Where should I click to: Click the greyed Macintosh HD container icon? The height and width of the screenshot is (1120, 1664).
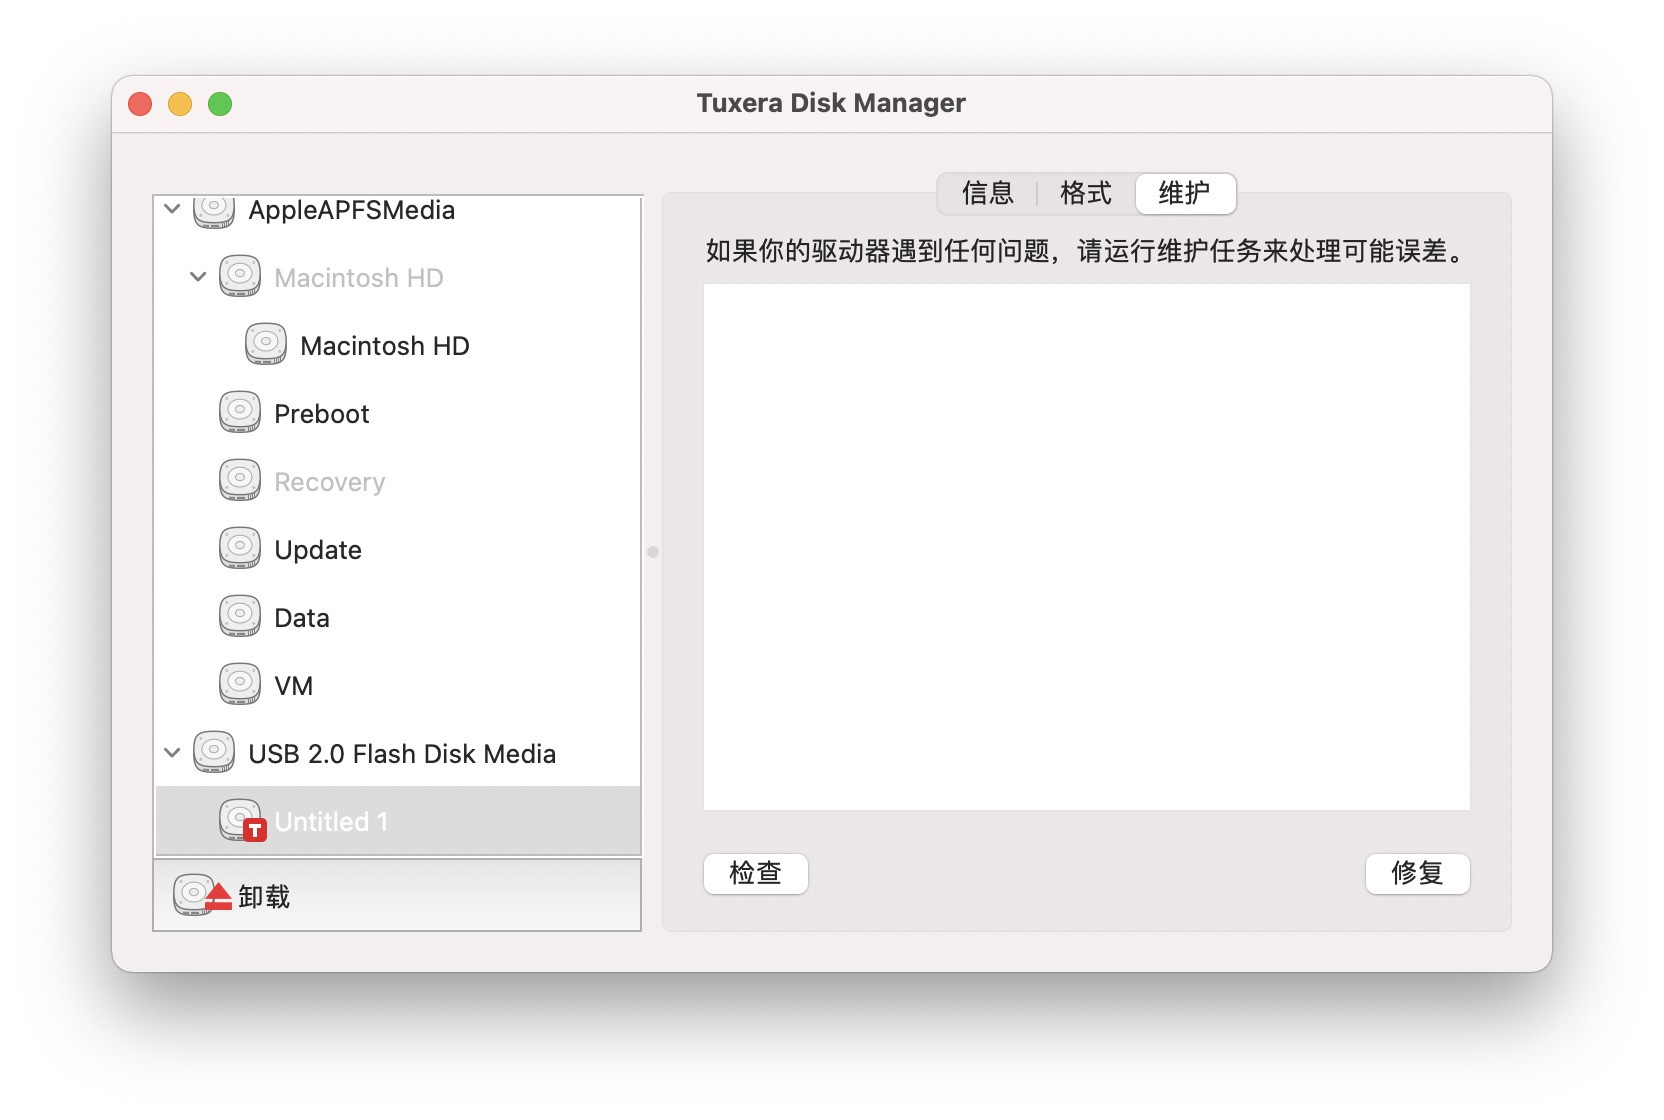point(240,277)
